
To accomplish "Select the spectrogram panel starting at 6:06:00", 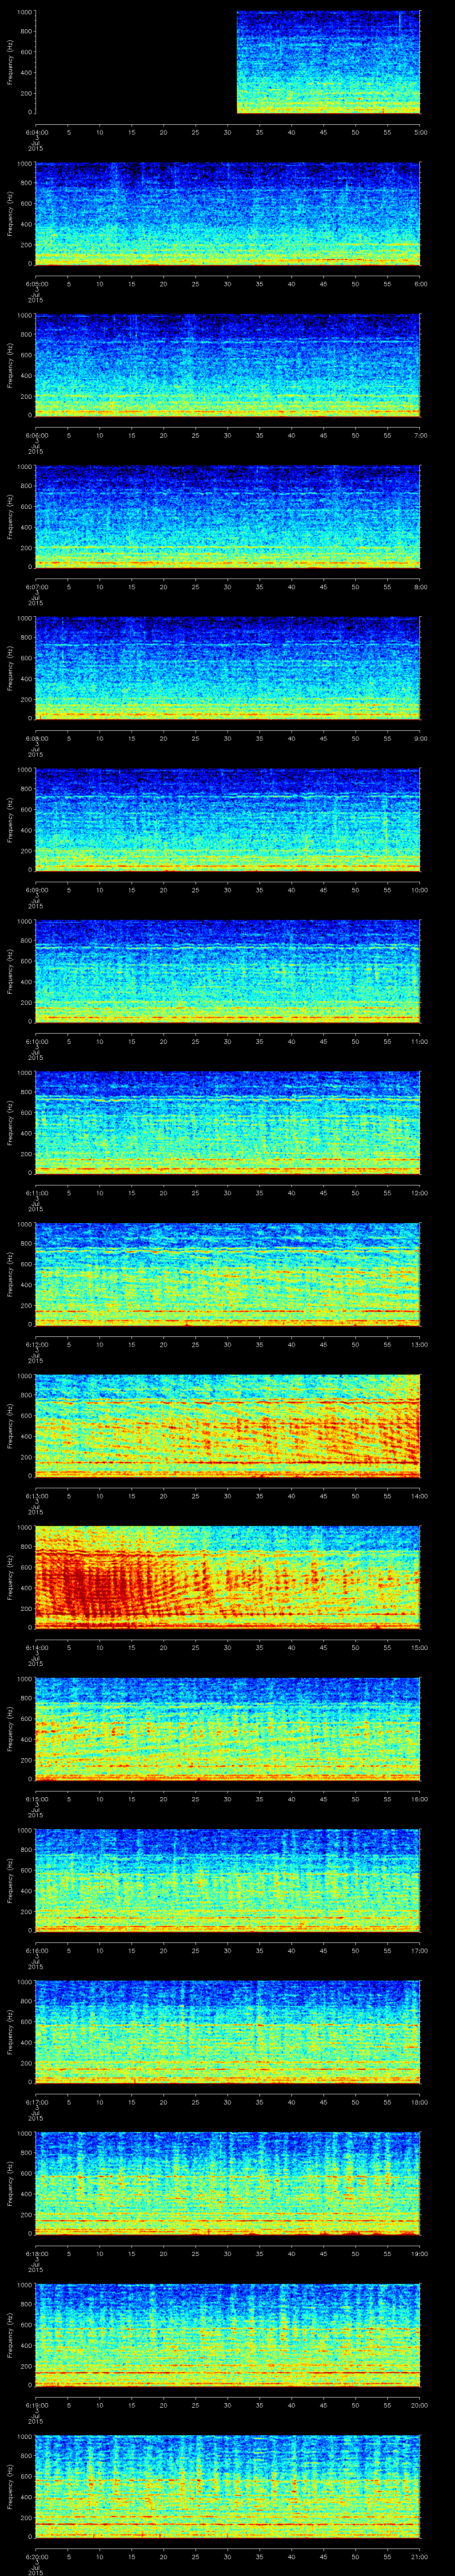I will [x=227, y=365].
